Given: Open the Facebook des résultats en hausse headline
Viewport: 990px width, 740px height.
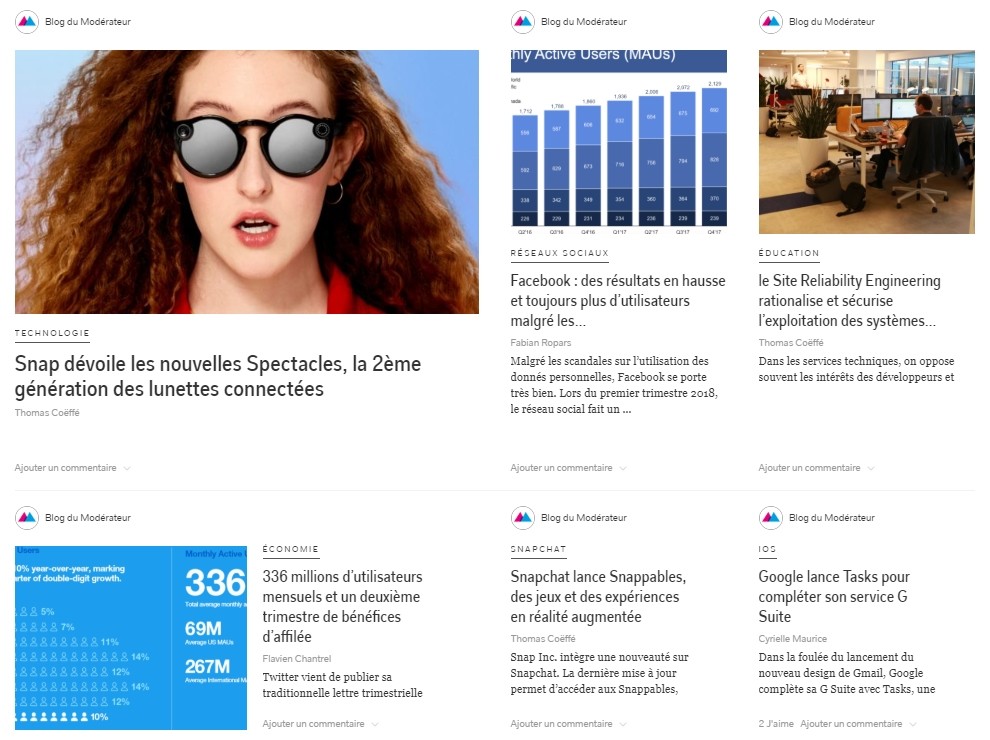Looking at the screenshot, I should [618, 301].
